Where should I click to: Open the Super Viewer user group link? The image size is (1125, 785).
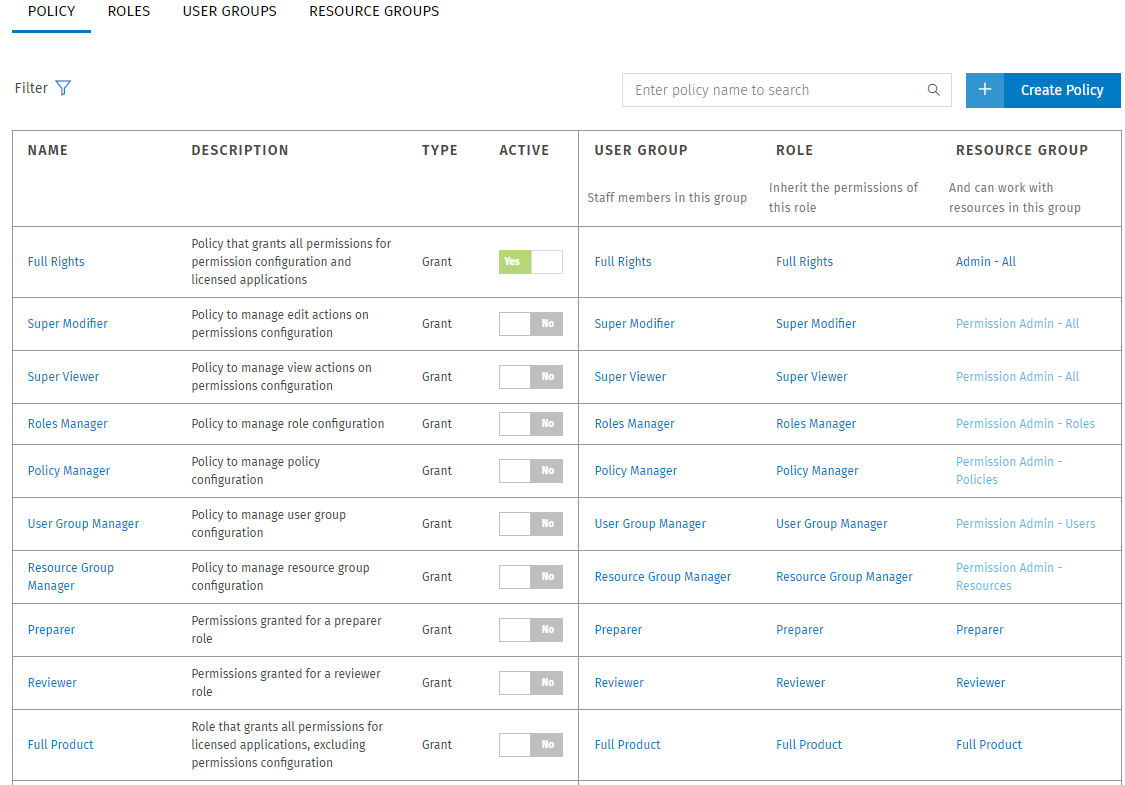[630, 377]
